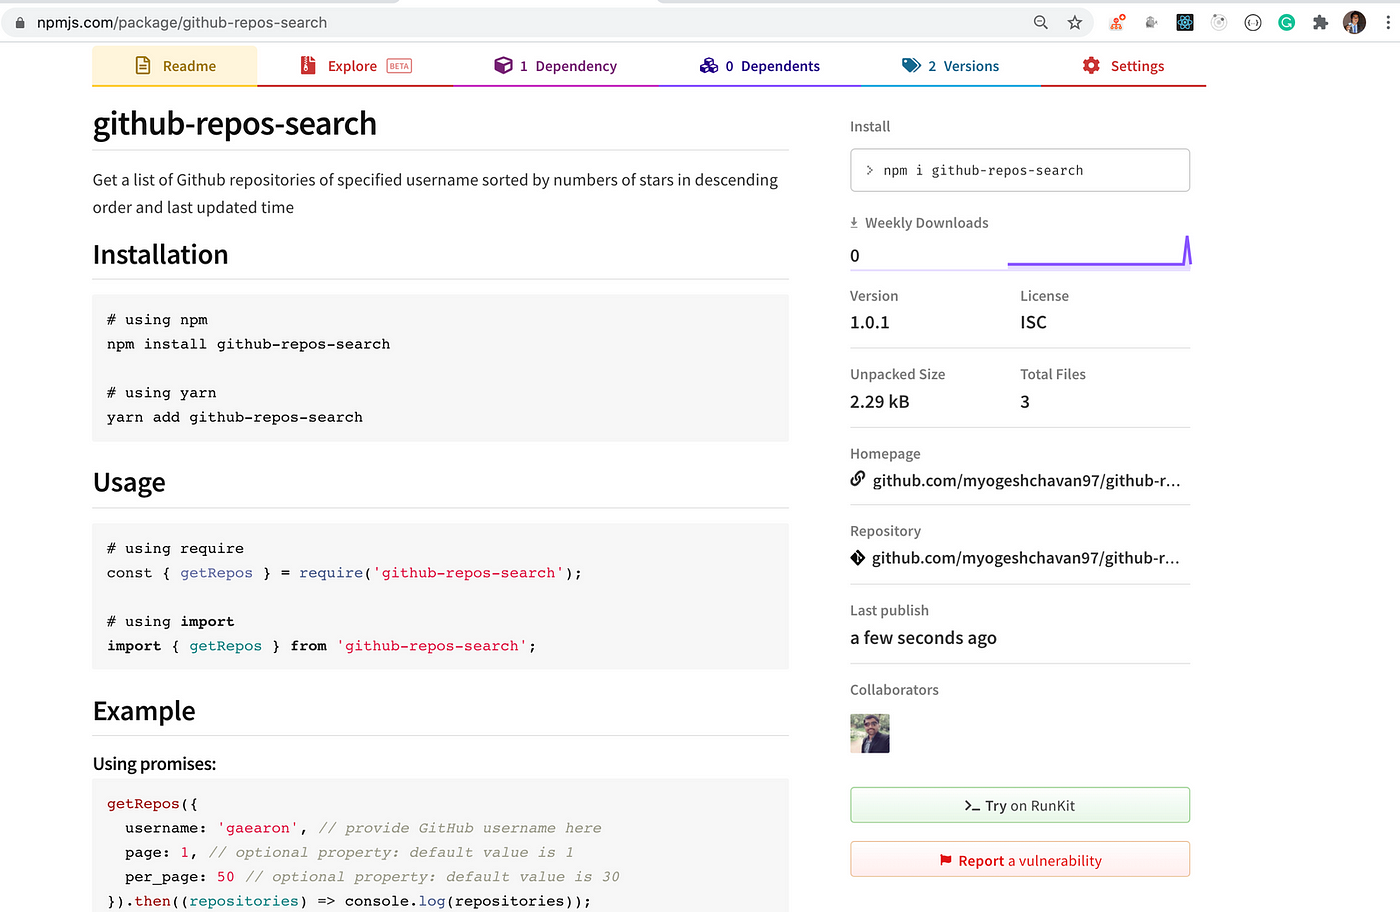Open the Extensions puzzle piece menu
1400x912 pixels.
[1320, 22]
